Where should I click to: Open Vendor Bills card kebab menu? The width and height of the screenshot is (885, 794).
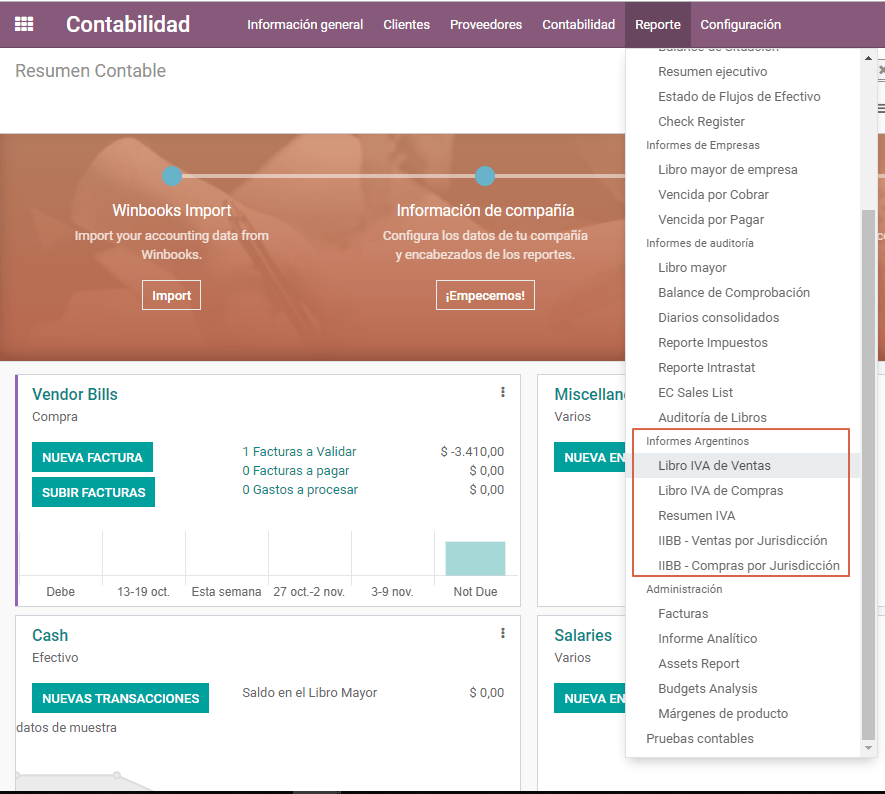click(x=502, y=393)
